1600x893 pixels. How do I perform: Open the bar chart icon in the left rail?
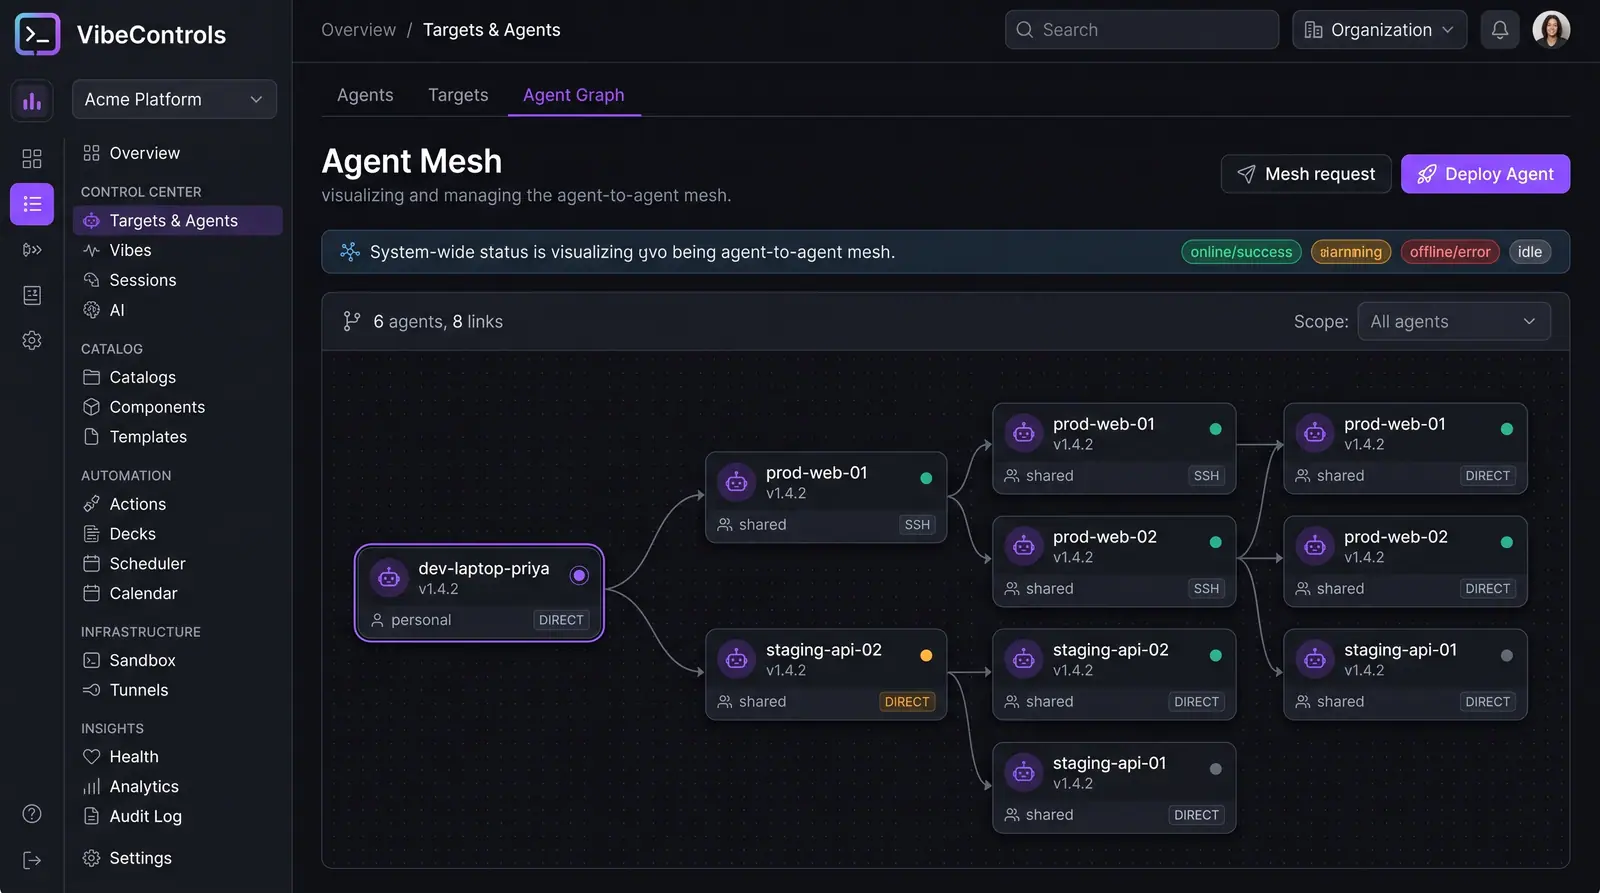coord(32,101)
